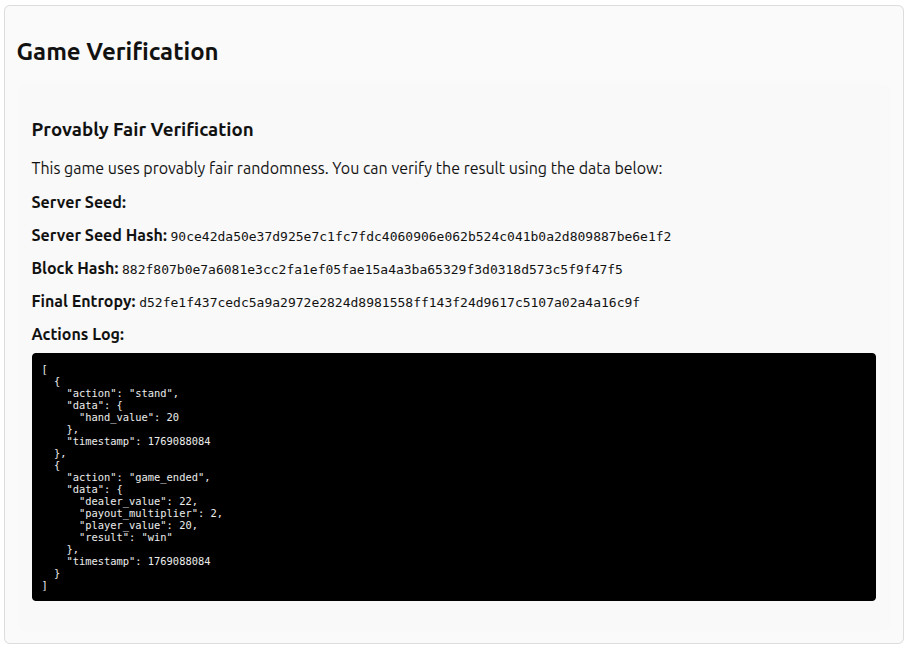Image resolution: width=909 pixels, height=648 pixels.
Task: Click the hand_value 20 line
Action: point(129,417)
